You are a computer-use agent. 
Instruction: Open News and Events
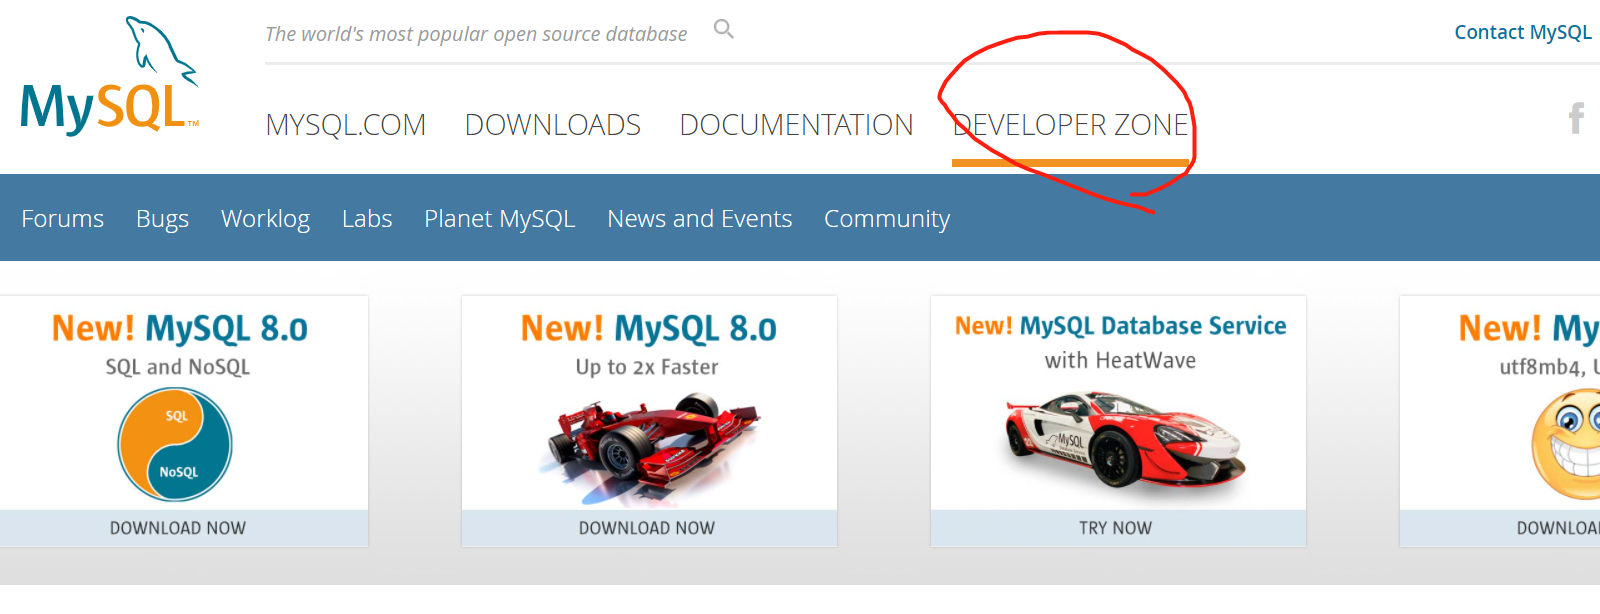(700, 219)
